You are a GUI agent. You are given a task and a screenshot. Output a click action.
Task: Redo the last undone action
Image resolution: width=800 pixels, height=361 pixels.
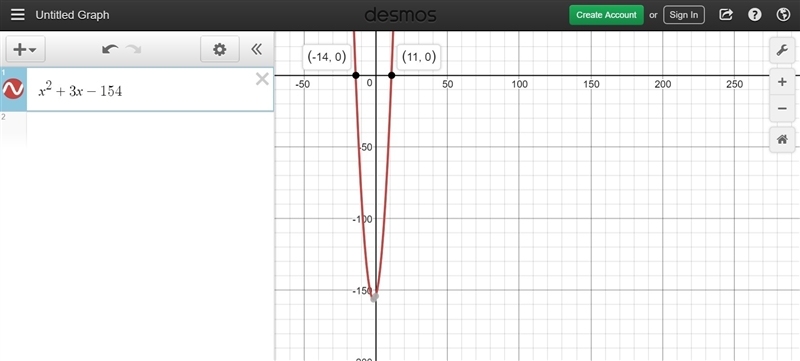(x=134, y=49)
